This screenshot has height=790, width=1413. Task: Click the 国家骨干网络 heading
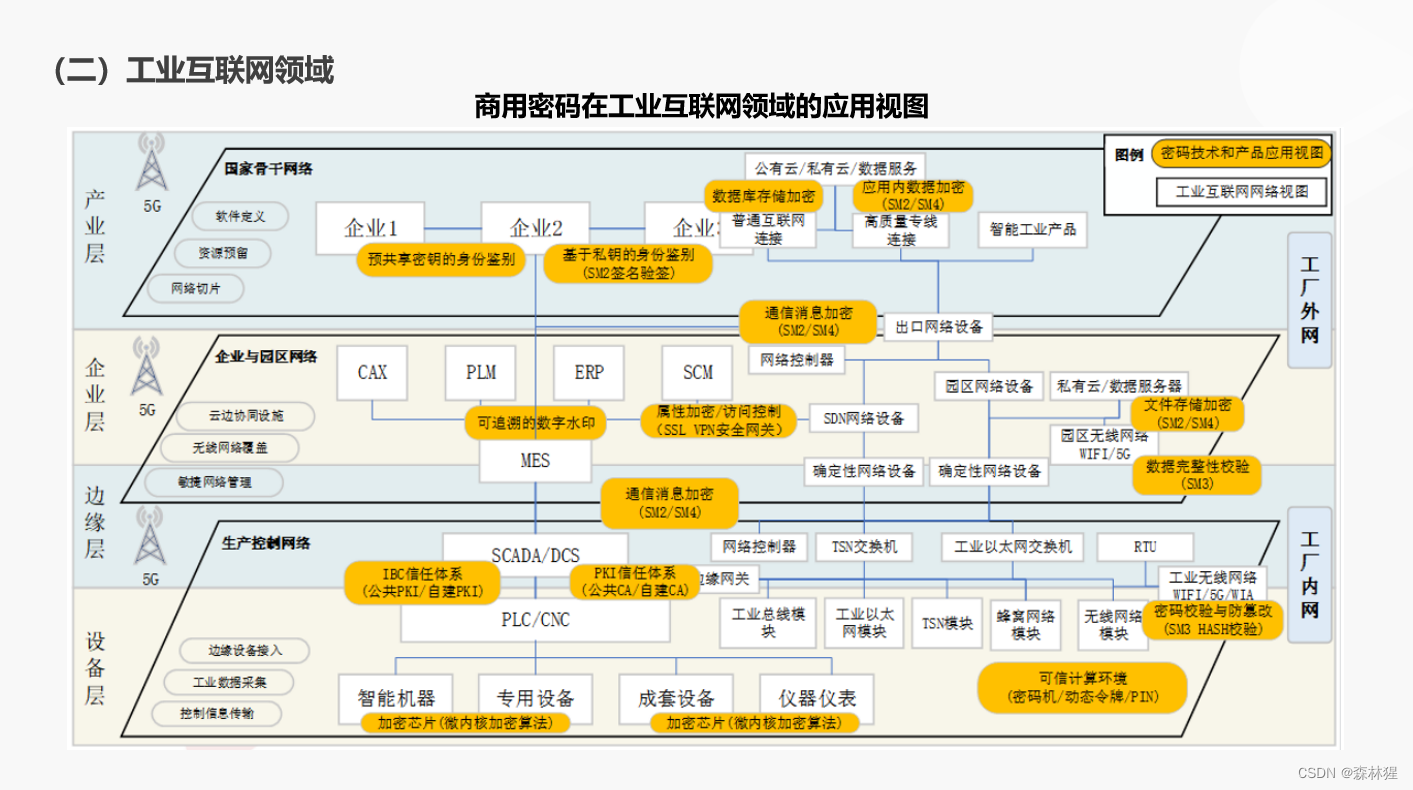(268, 169)
